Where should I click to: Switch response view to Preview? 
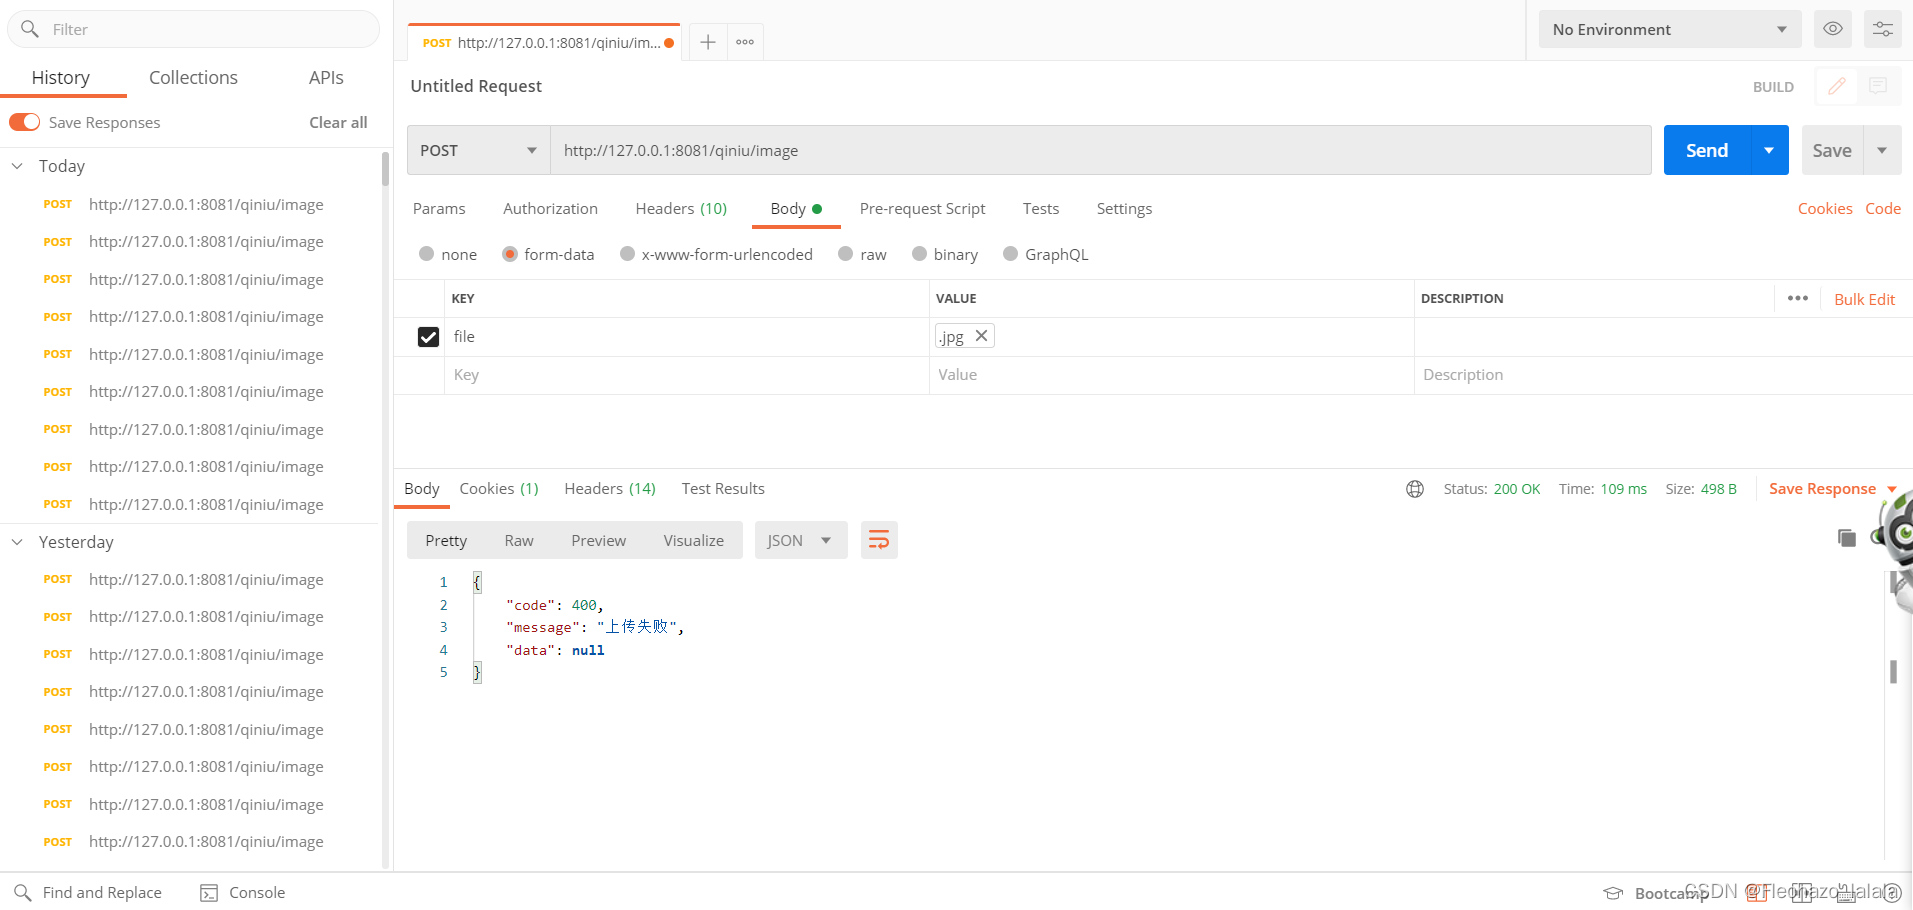point(599,540)
